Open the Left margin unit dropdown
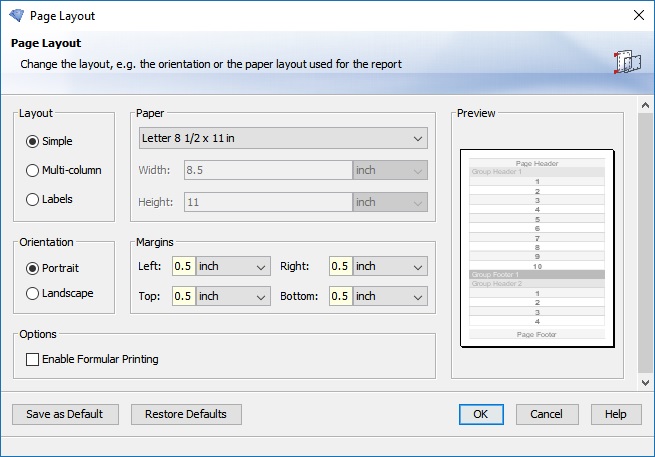This screenshot has height=457, width=655. tap(233, 267)
